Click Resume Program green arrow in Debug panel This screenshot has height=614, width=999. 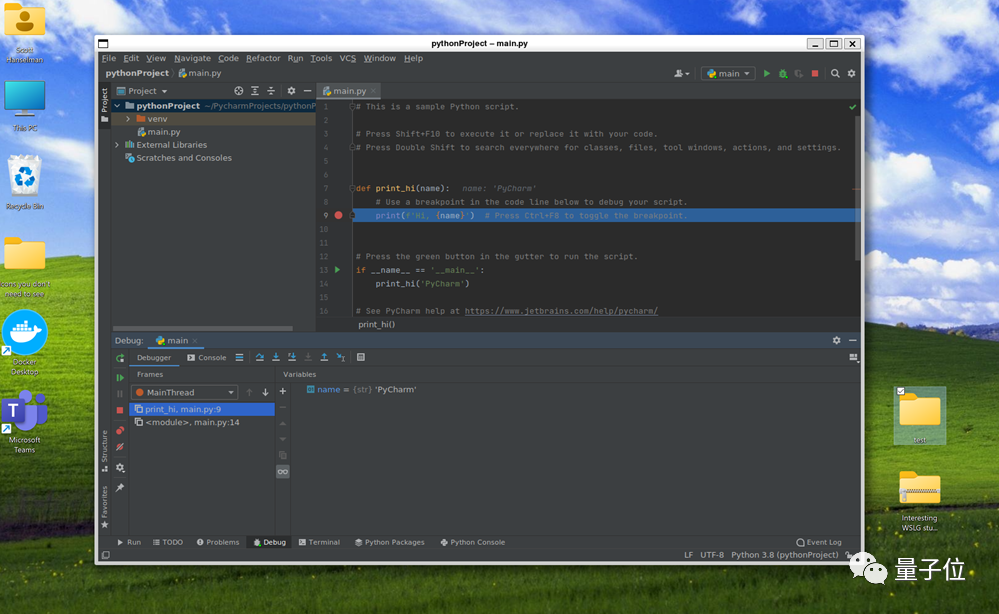[x=120, y=378]
